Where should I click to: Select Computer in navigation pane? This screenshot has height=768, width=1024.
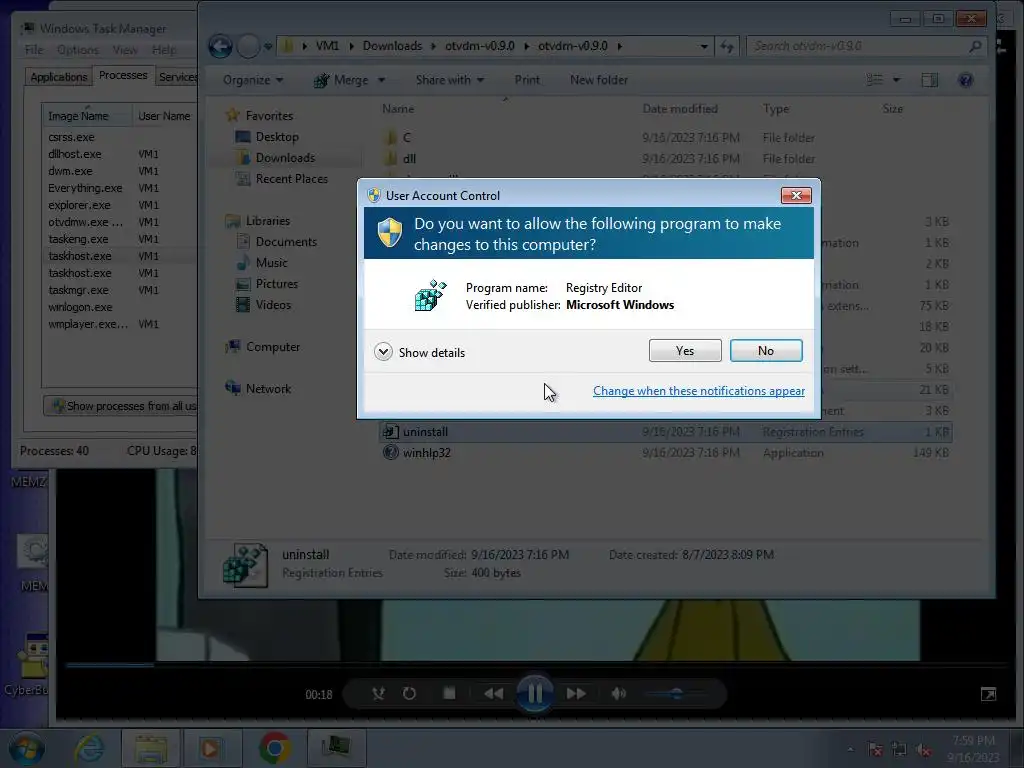(x=273, y=347)
